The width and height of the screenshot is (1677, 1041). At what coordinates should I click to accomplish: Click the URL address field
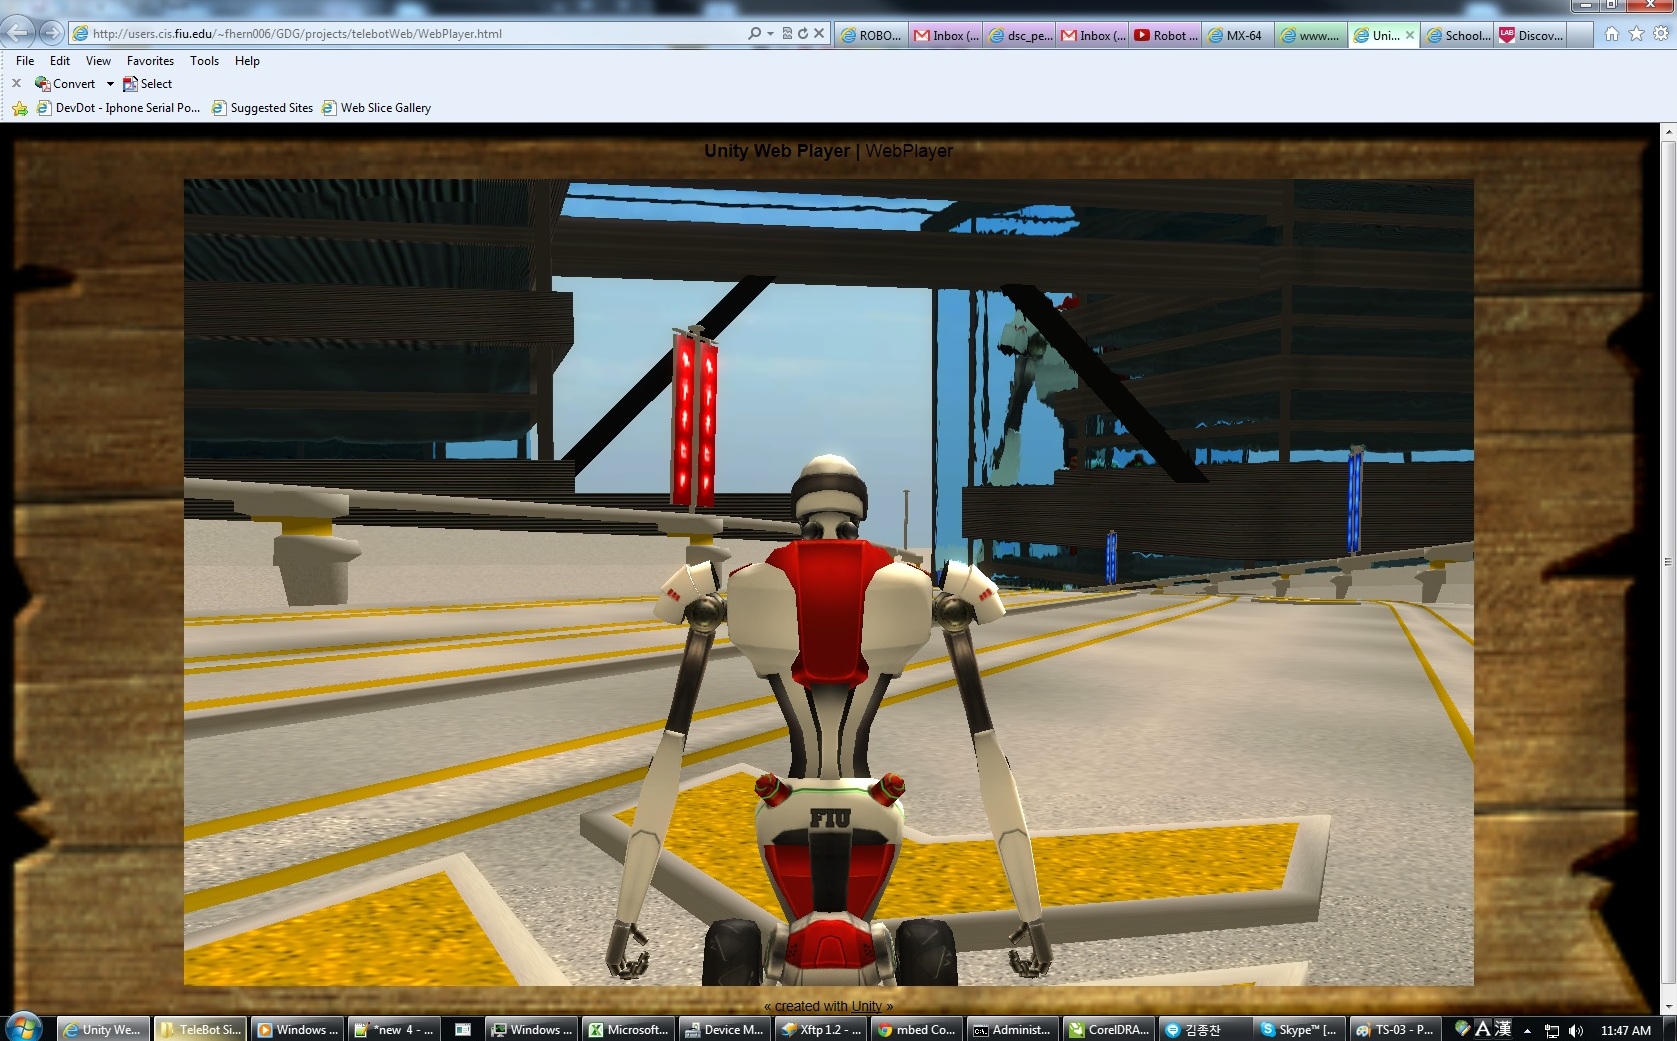coord(400,33)
